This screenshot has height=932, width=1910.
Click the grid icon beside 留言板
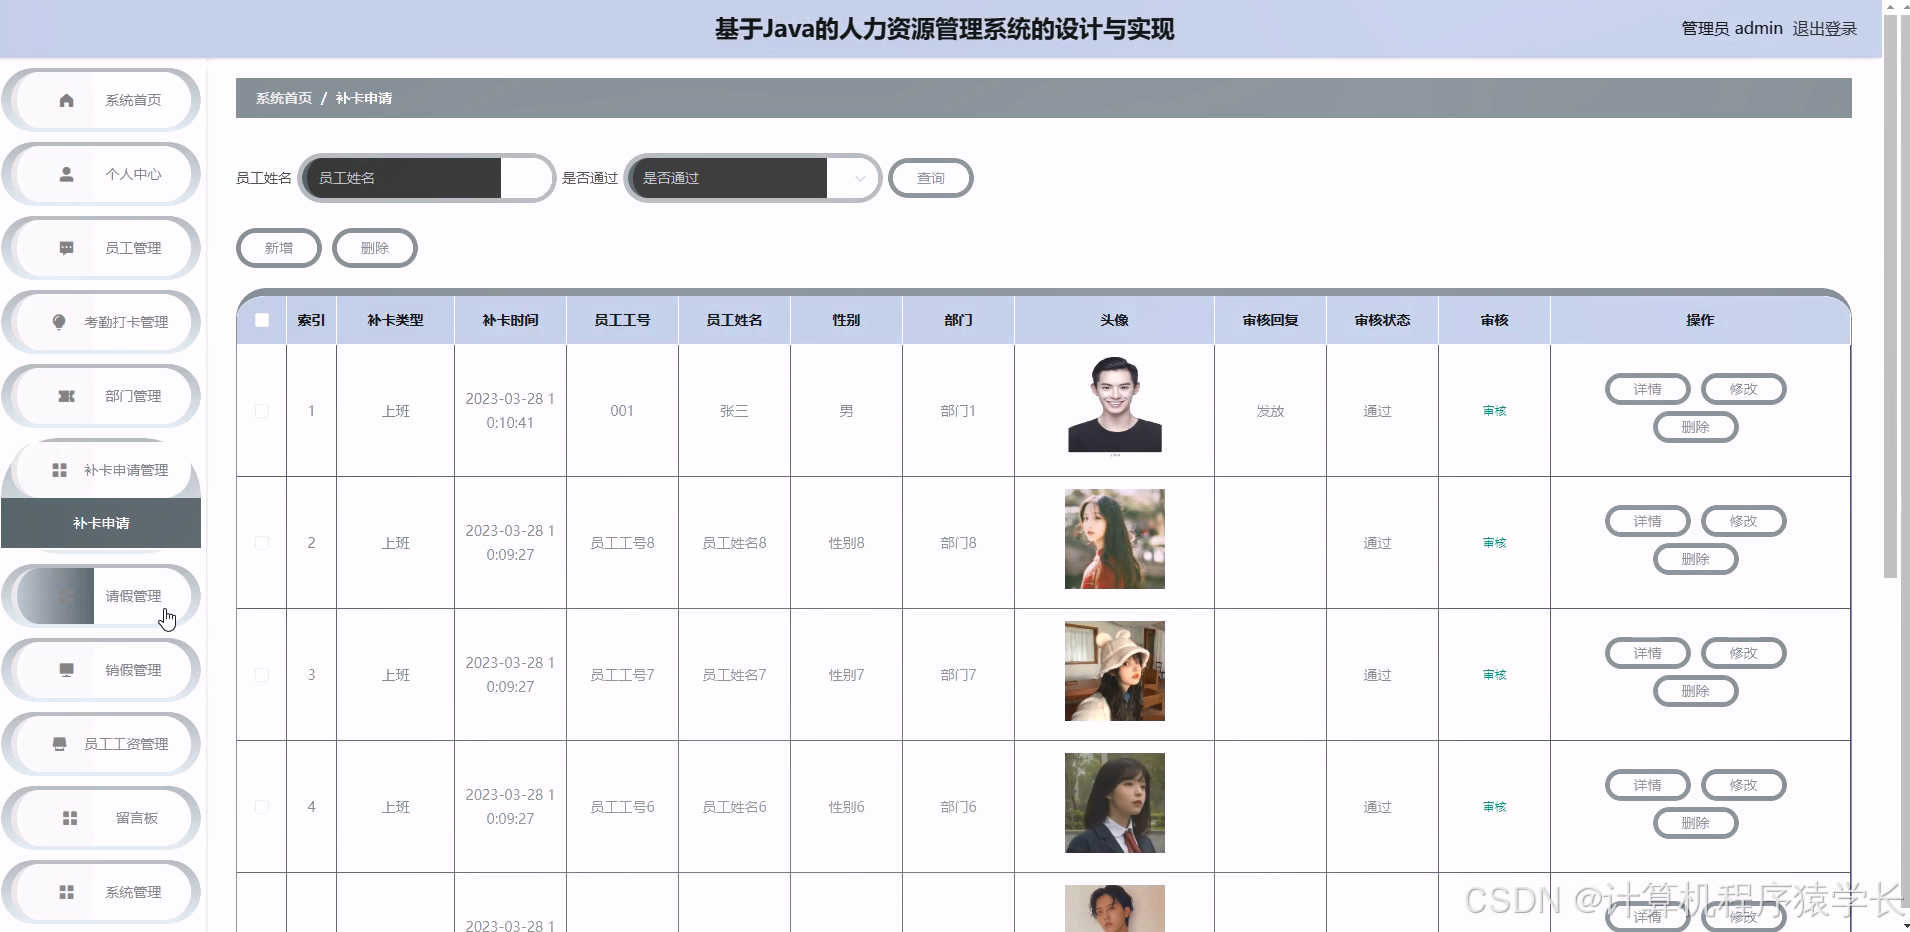pyautogui.click(x=70, y=818)
